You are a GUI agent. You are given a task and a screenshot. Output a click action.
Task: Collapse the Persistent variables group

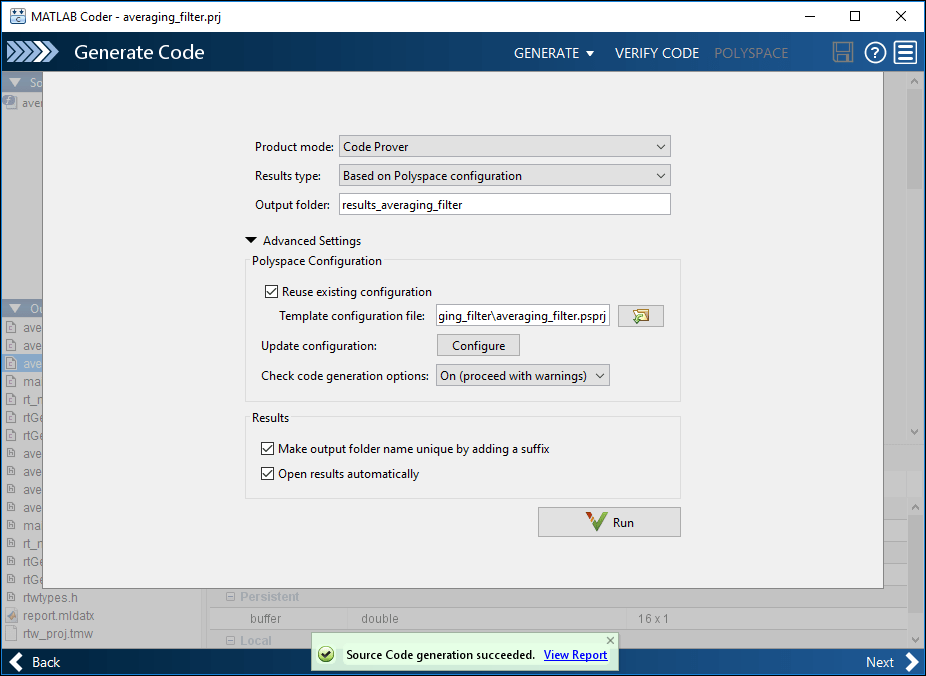[230, 597]
